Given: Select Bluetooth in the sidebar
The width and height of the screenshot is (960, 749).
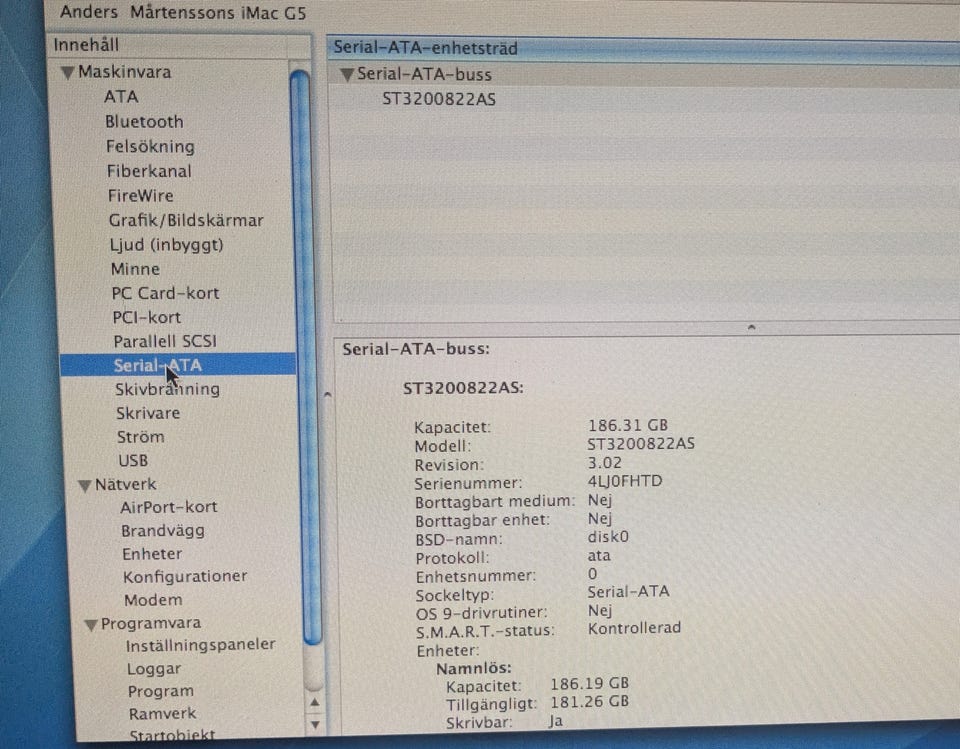Looking at the screenshot, I should [x=144, y=121].
